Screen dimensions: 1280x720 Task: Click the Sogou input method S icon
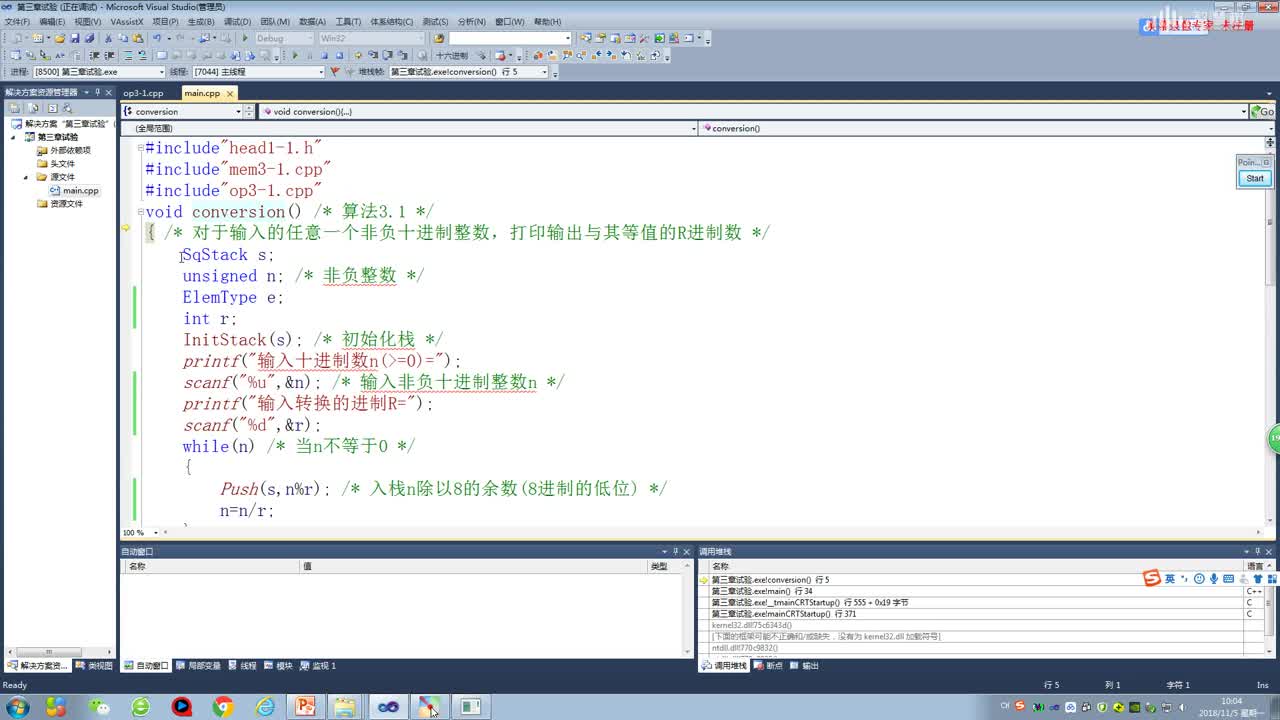(1151, 578)
